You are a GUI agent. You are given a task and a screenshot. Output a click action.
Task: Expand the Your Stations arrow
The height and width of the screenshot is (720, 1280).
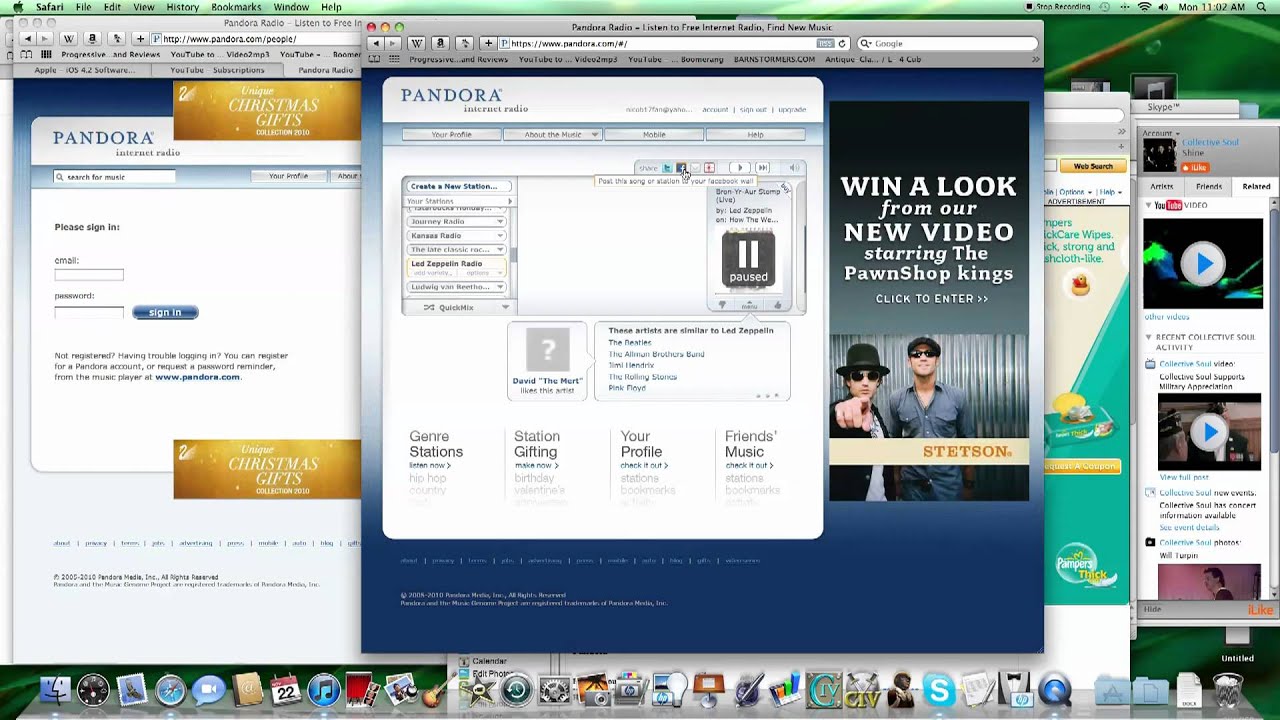(x=509, y=201)
